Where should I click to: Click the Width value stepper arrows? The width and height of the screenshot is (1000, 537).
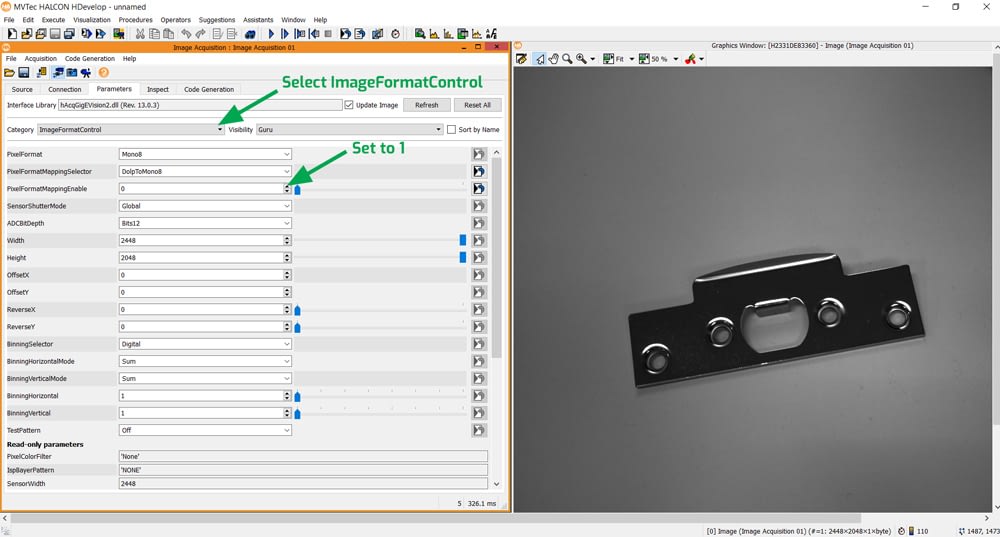[287, 240]
